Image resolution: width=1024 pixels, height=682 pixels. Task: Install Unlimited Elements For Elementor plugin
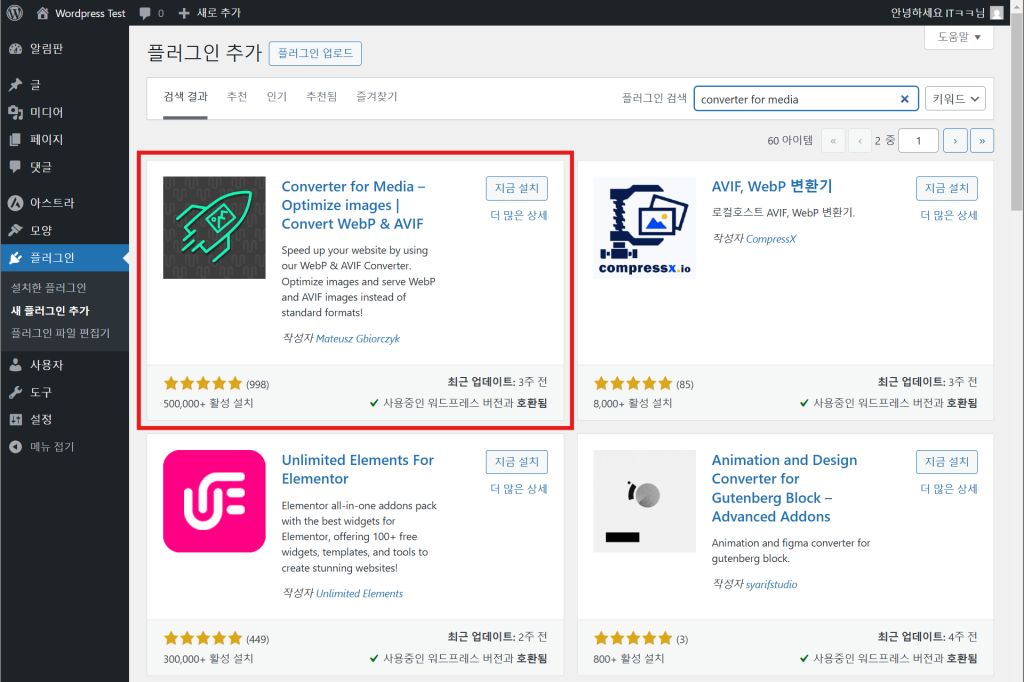517,463
